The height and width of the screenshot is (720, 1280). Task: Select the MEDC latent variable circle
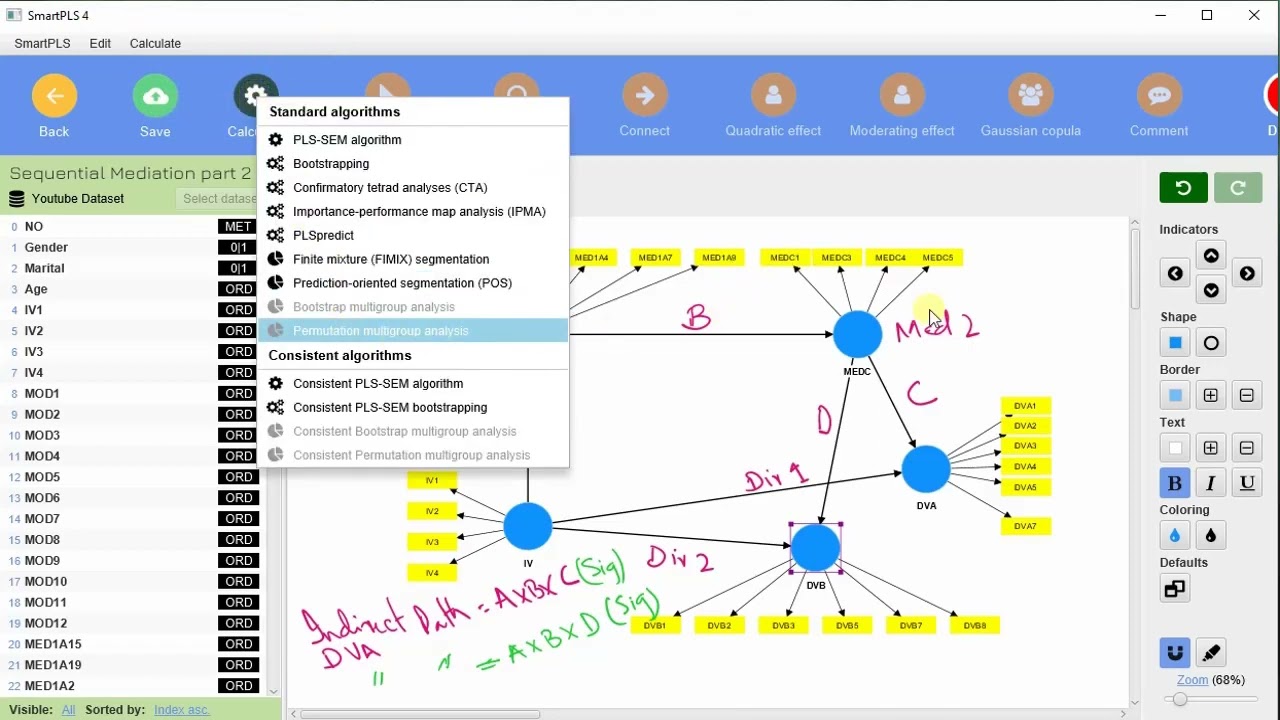858,334
